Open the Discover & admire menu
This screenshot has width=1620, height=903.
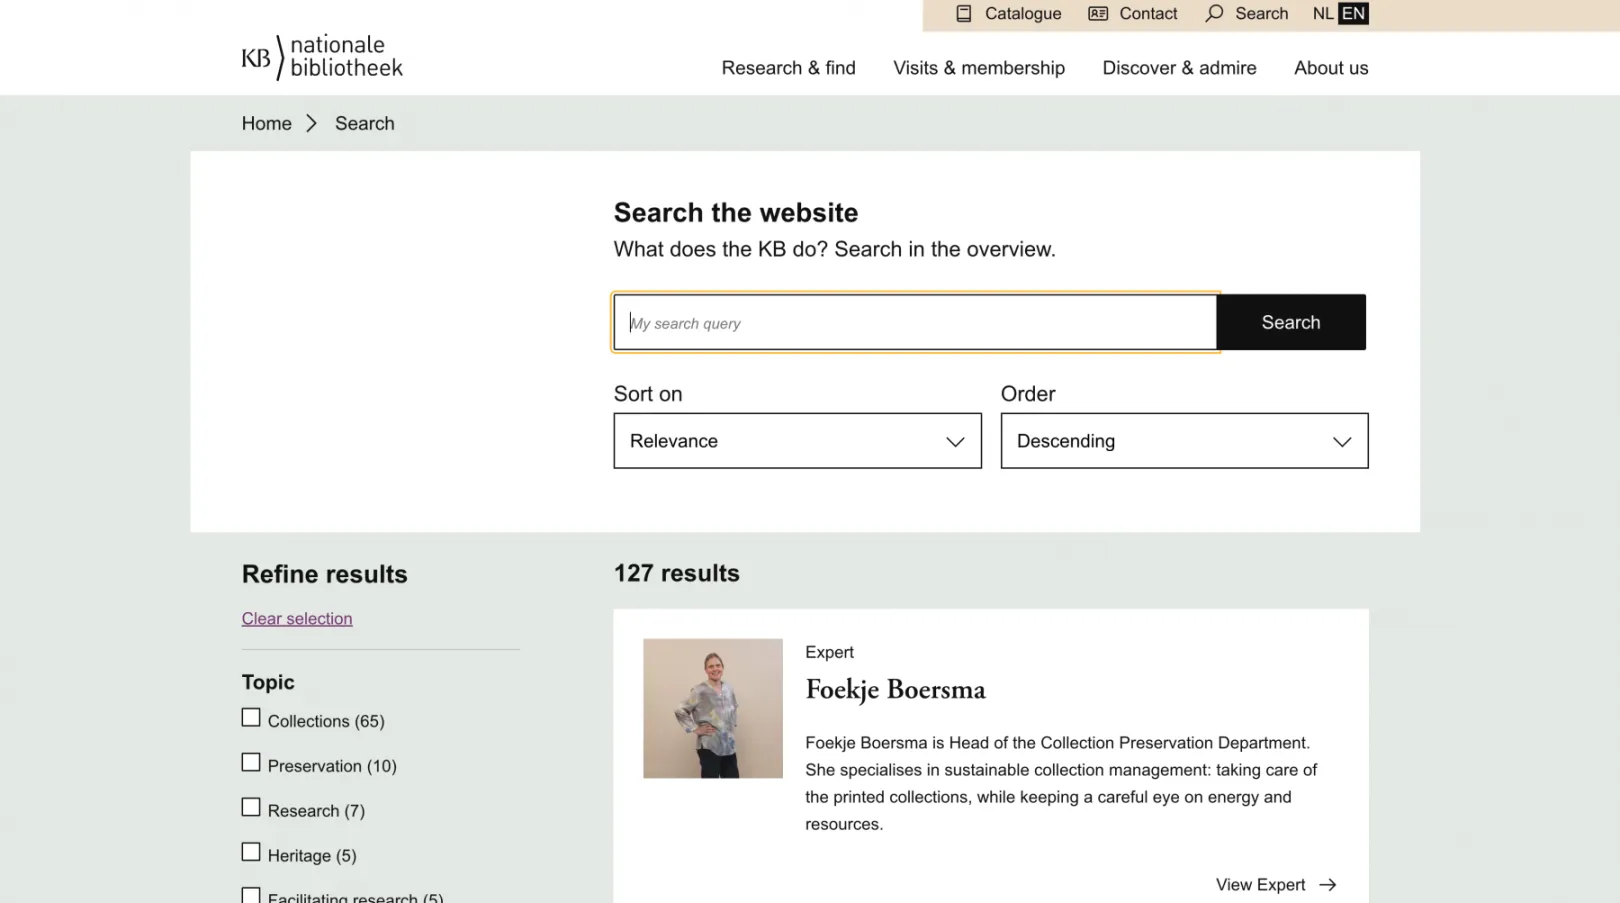click(x=1179, y=68)
